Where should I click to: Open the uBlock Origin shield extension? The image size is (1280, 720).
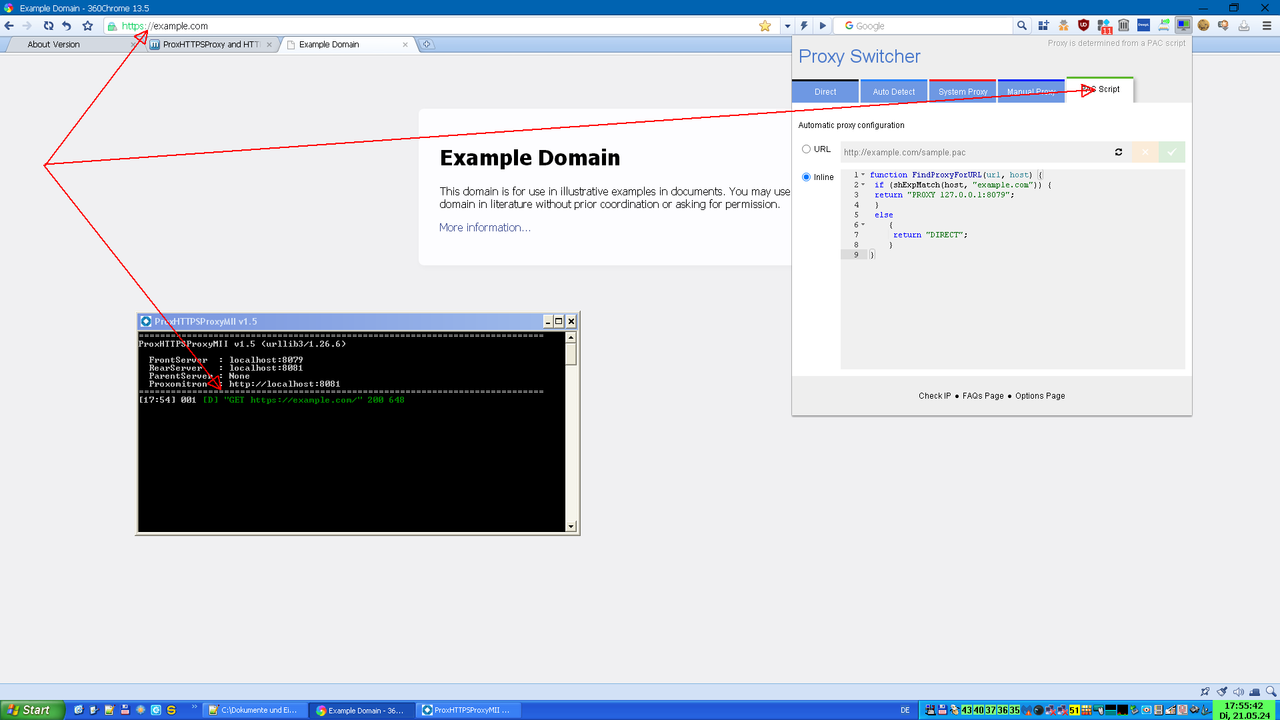click(x=1082, y=25)
